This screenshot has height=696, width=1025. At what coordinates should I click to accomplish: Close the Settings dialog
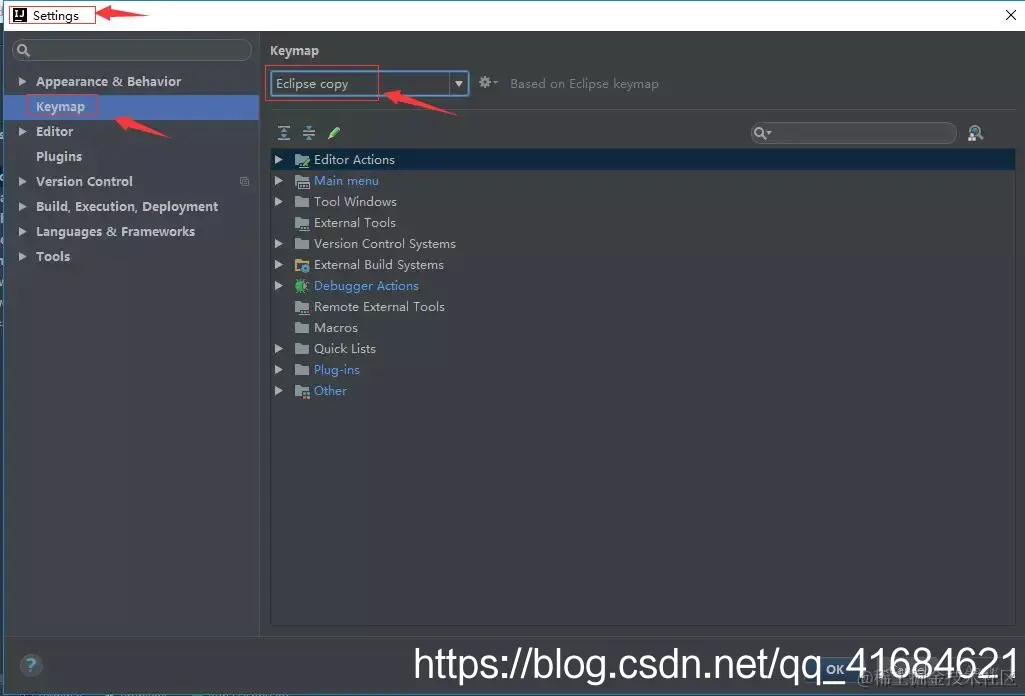click(1011, 15)
